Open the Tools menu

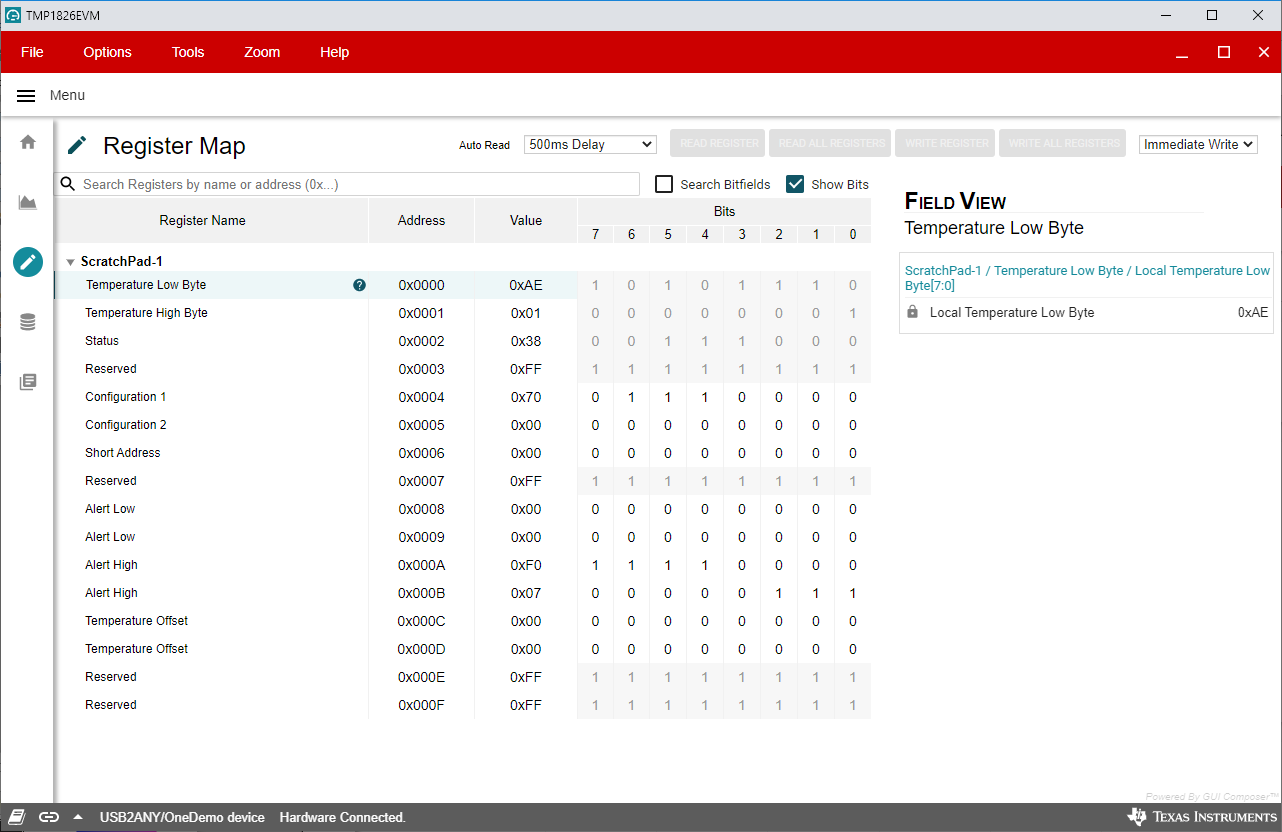(187, 52)
